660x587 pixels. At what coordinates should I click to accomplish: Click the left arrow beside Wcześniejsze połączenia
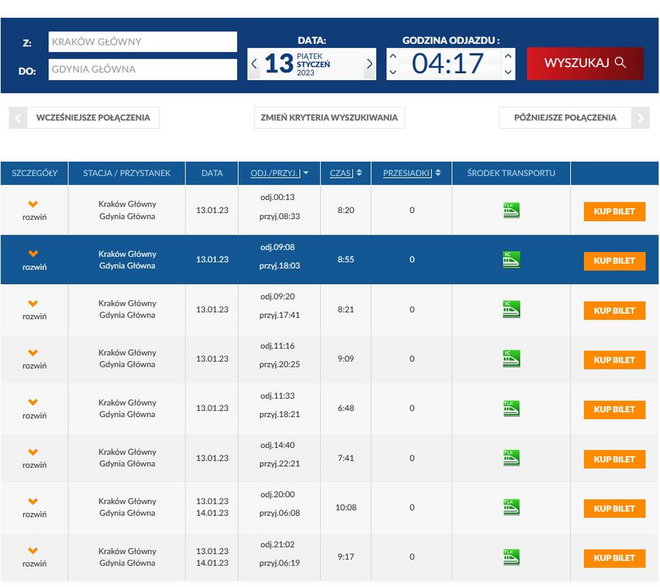click(18, 118)
